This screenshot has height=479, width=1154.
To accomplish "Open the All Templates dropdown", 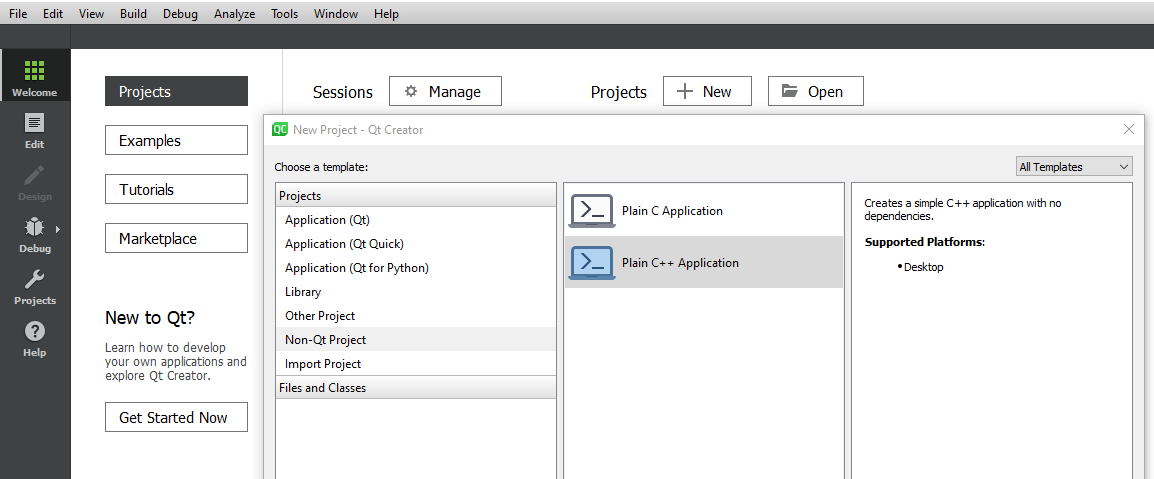I will click(1074, 166).
